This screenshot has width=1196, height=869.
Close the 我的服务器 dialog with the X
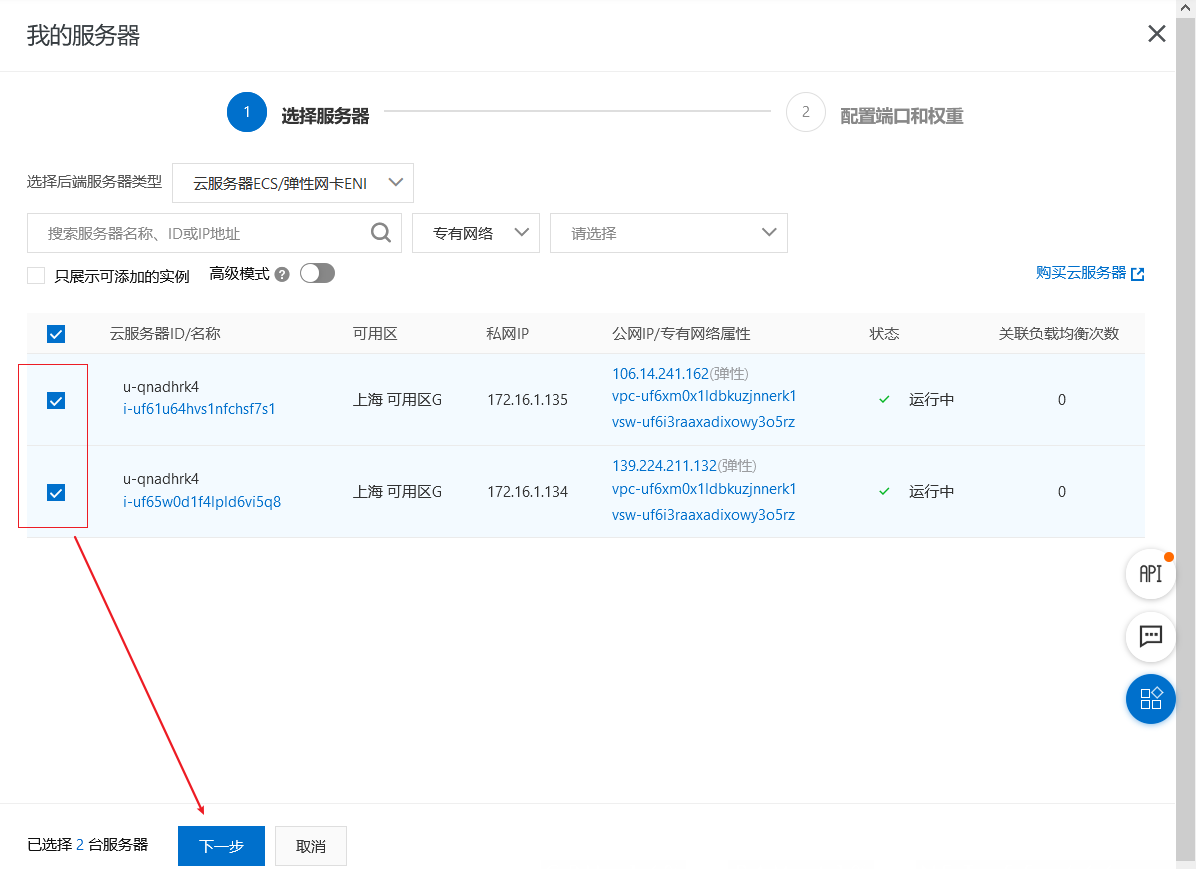(1156, 34)
